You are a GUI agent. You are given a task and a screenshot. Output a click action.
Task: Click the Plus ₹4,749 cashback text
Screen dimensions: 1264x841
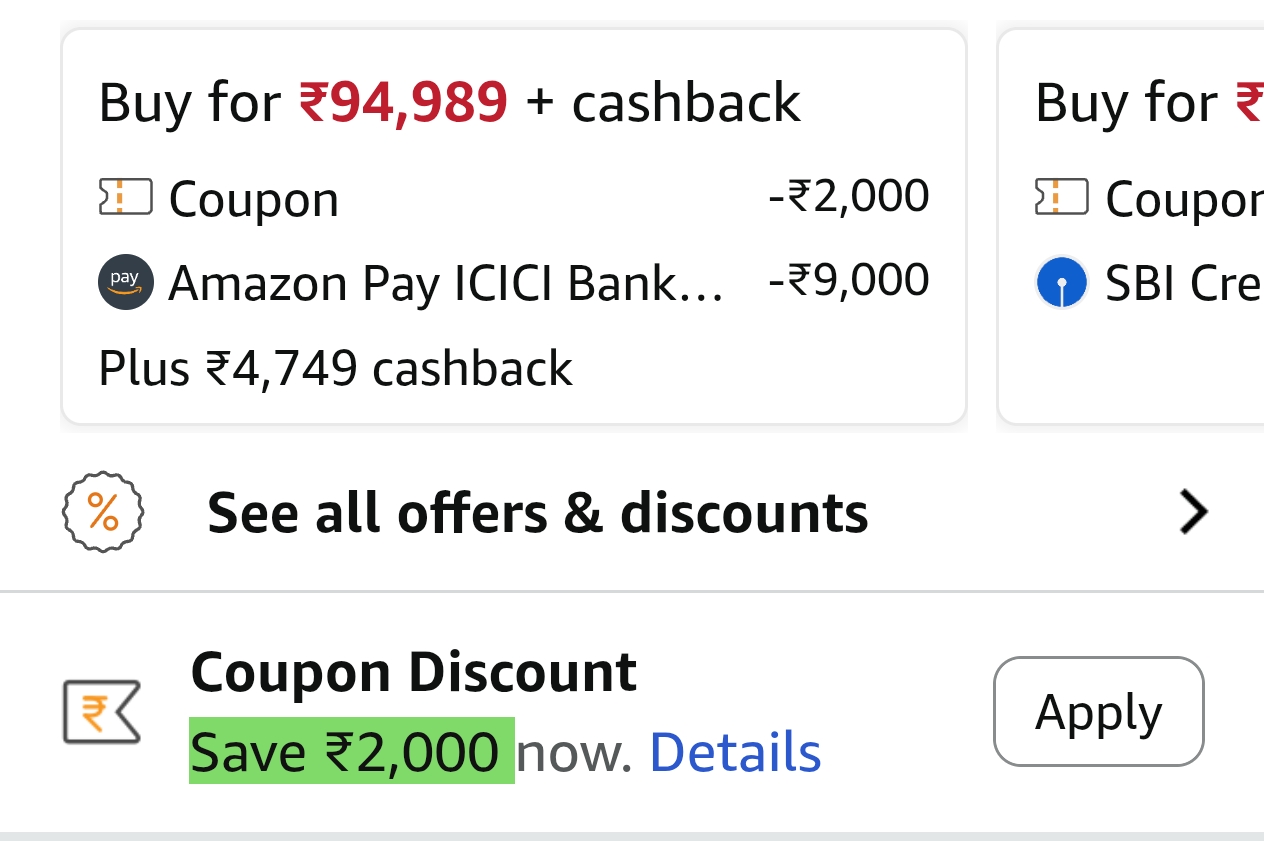pos(336,368)
